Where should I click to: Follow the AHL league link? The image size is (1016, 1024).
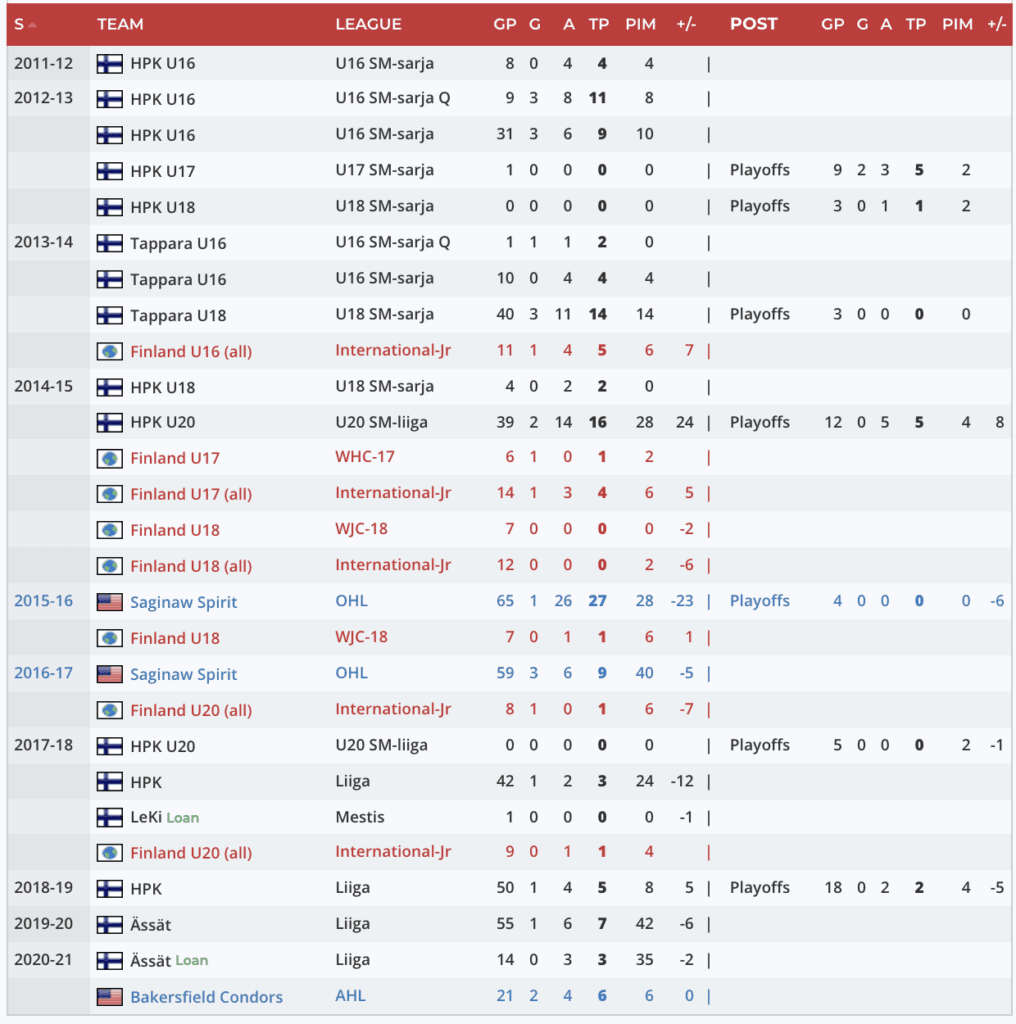click(351, 996)
